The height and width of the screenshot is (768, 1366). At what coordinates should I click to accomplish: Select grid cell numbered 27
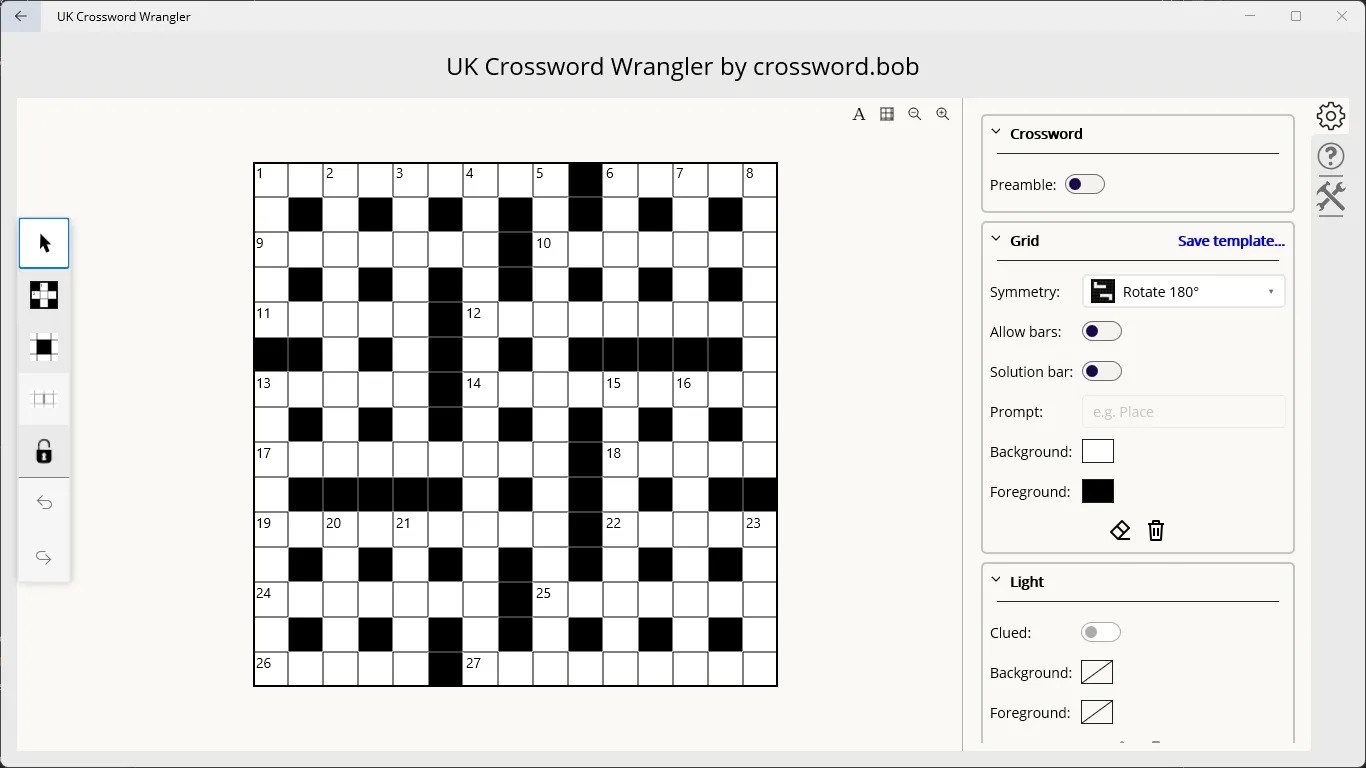[x=481, y=670]
